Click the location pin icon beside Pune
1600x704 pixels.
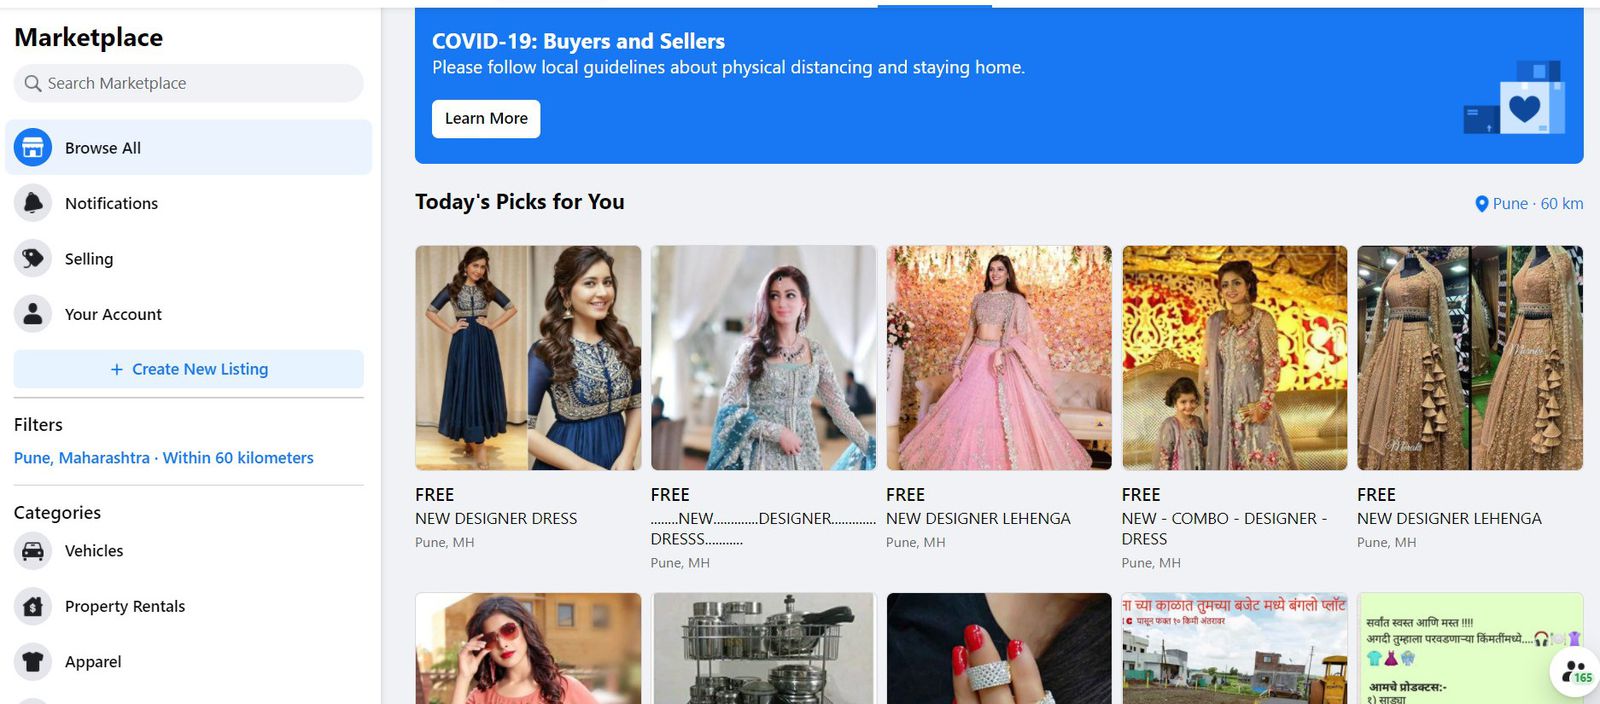click(1482, 204)
